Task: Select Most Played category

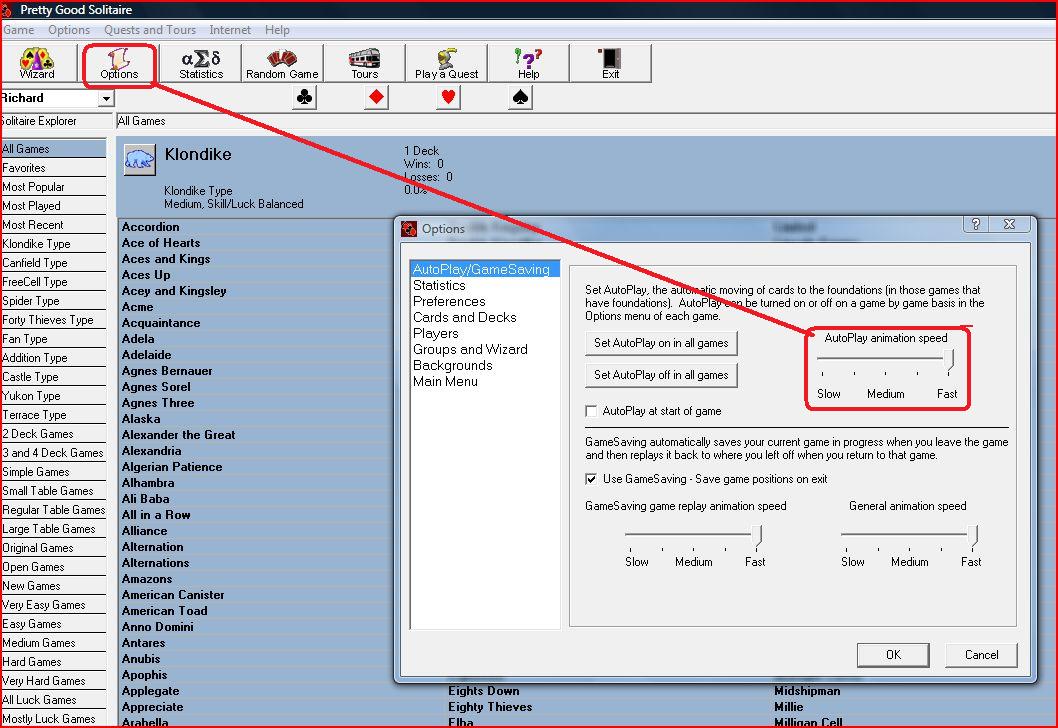Action: point(53,206)
